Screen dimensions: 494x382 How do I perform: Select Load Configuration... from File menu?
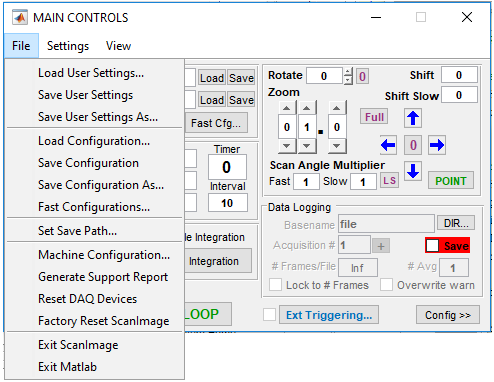[94, 141]
